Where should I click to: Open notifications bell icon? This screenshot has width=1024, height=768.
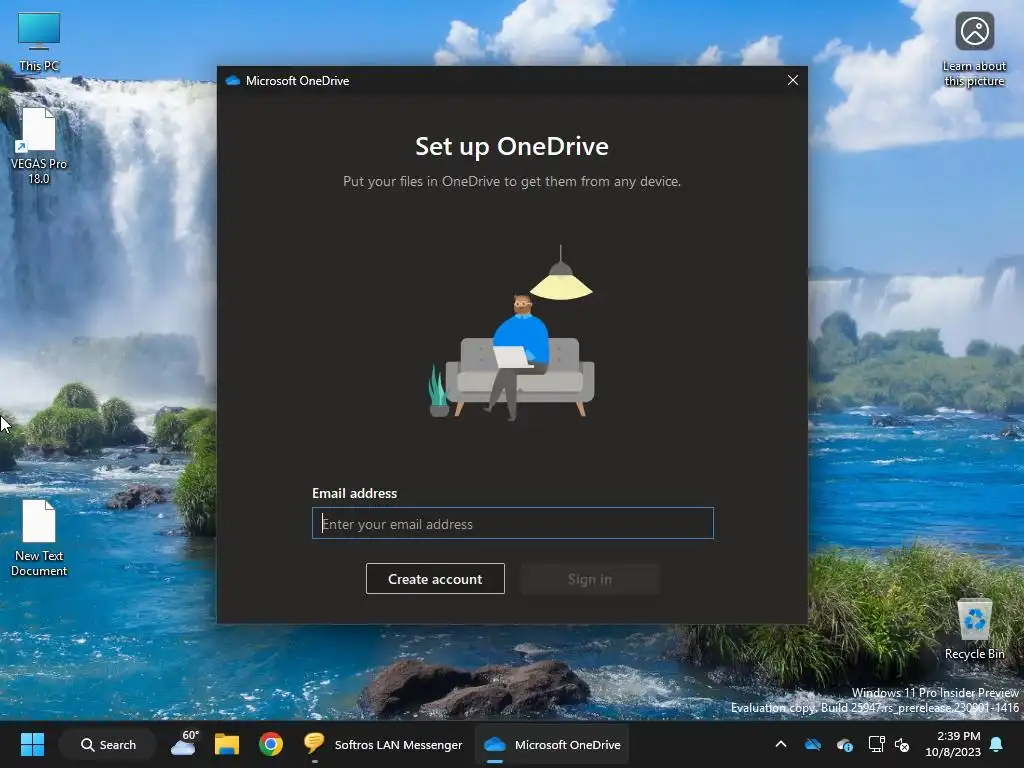(997, 744)
